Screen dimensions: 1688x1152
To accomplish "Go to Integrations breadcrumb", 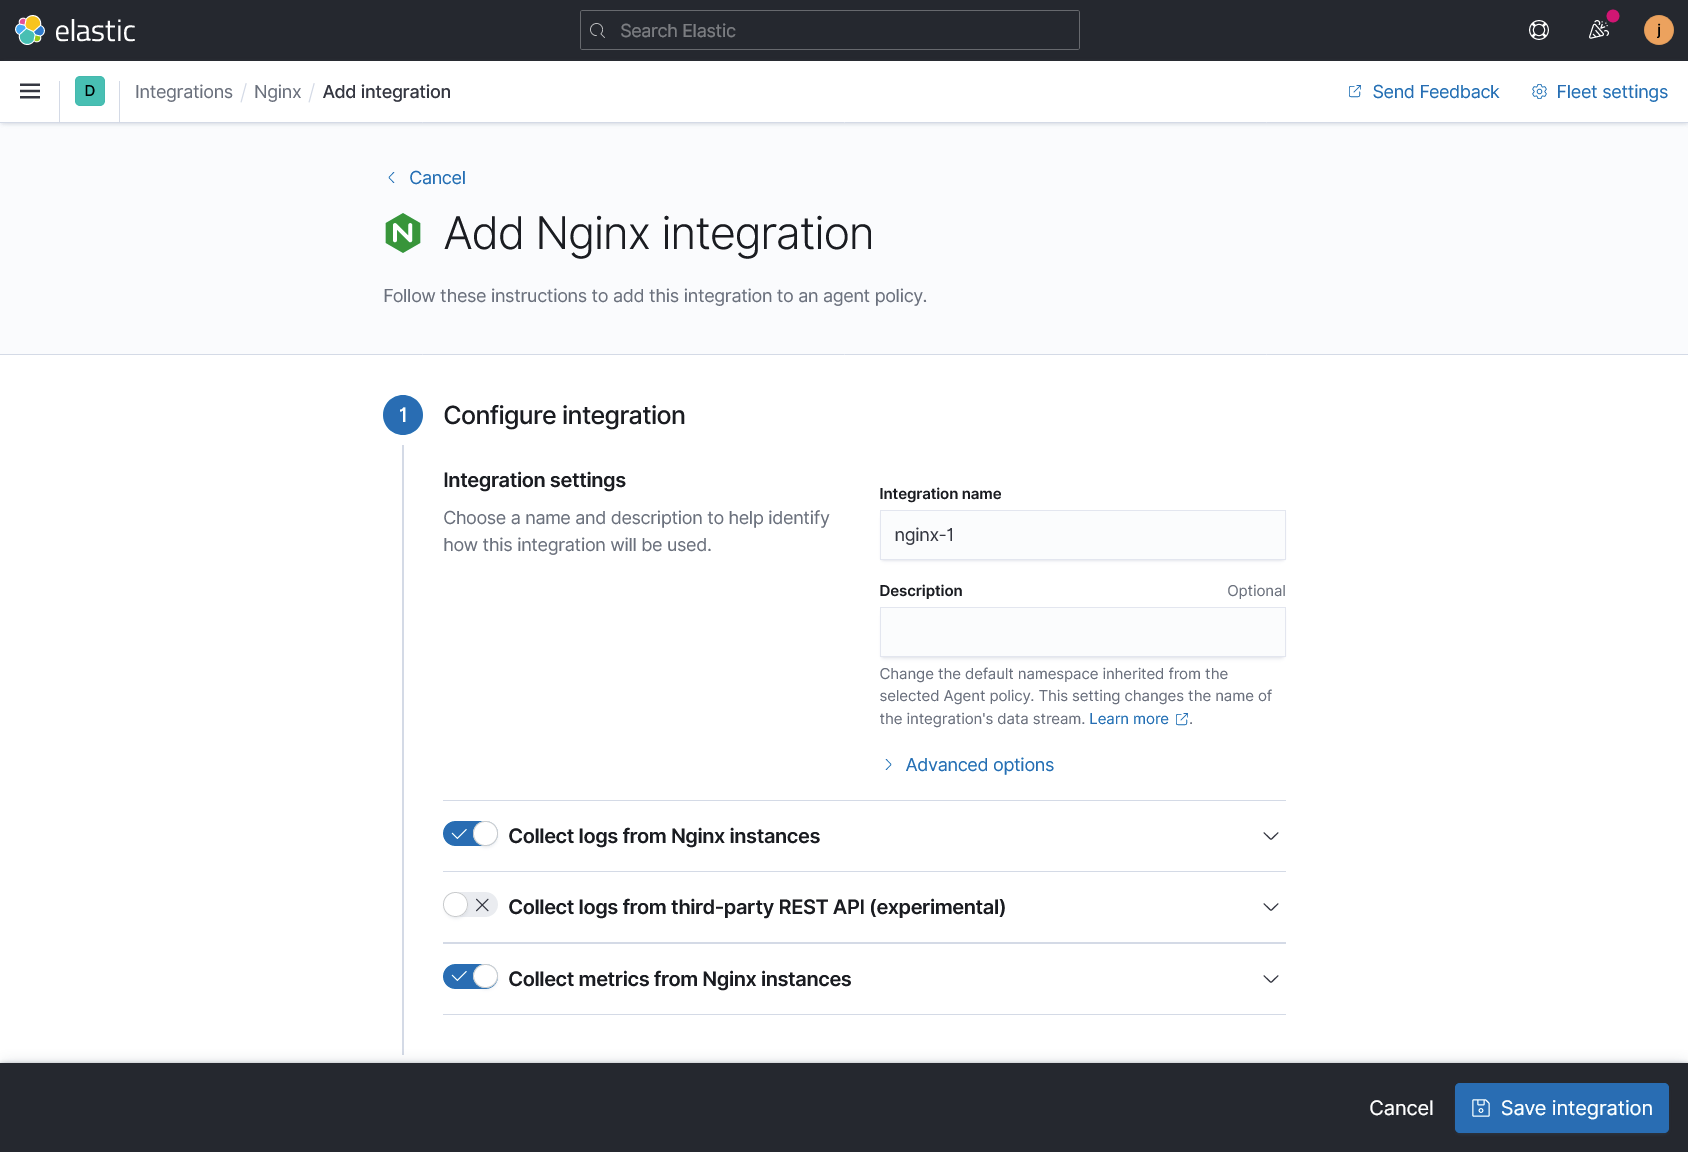I will pos(184,92).
